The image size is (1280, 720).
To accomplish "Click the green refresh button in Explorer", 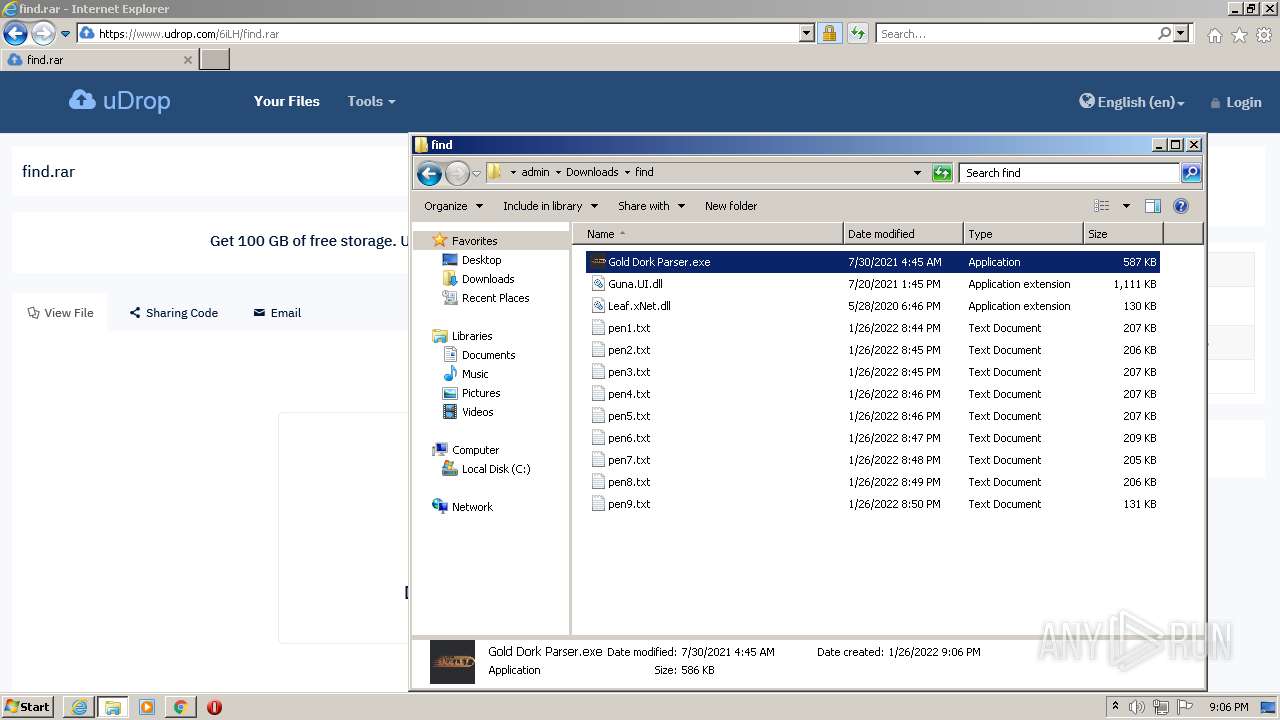I will [942, 173].
